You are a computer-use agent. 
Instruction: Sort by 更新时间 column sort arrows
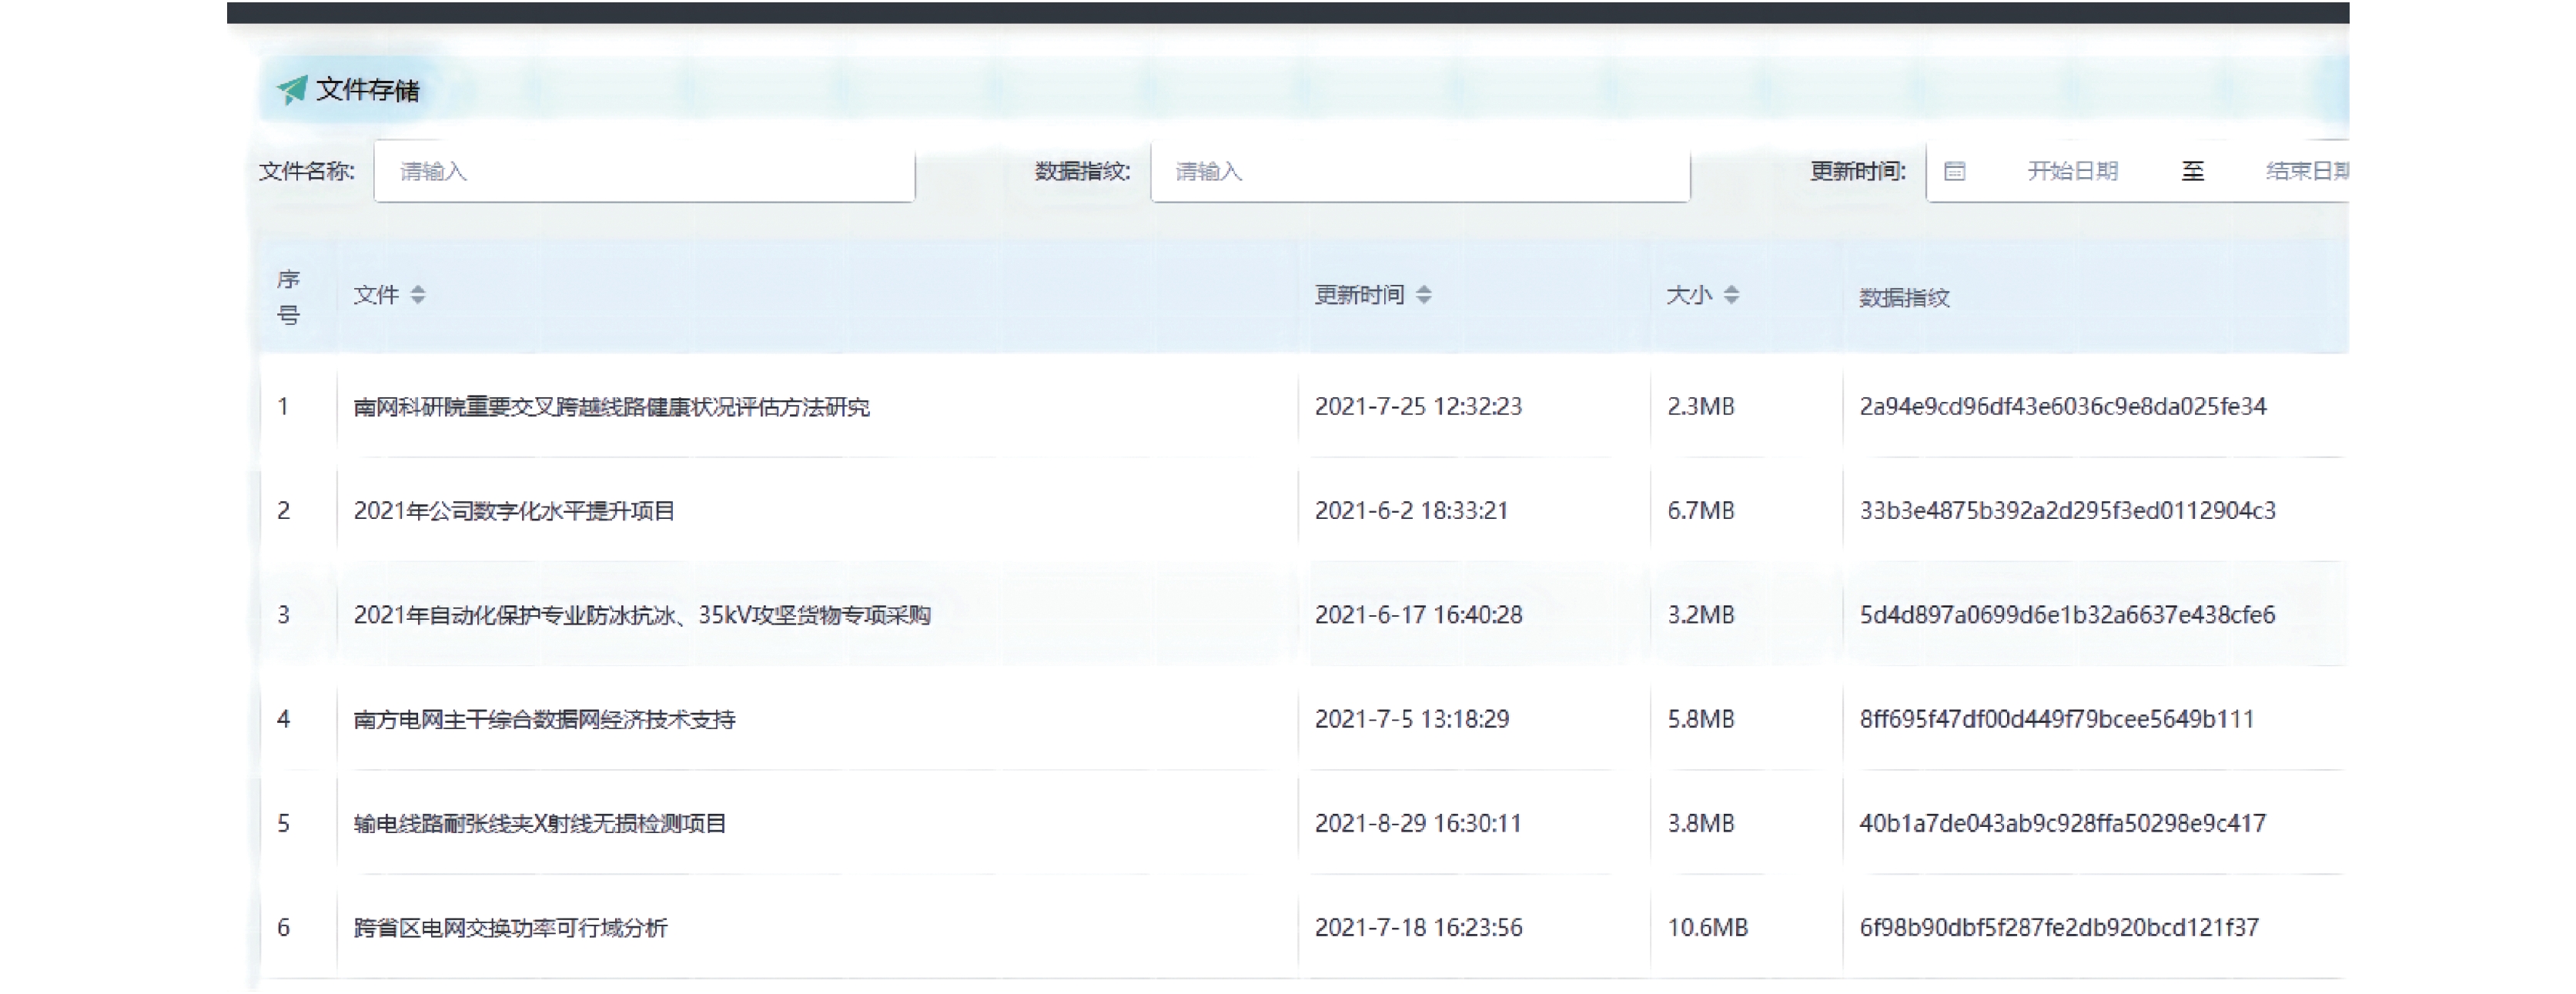1423,294
